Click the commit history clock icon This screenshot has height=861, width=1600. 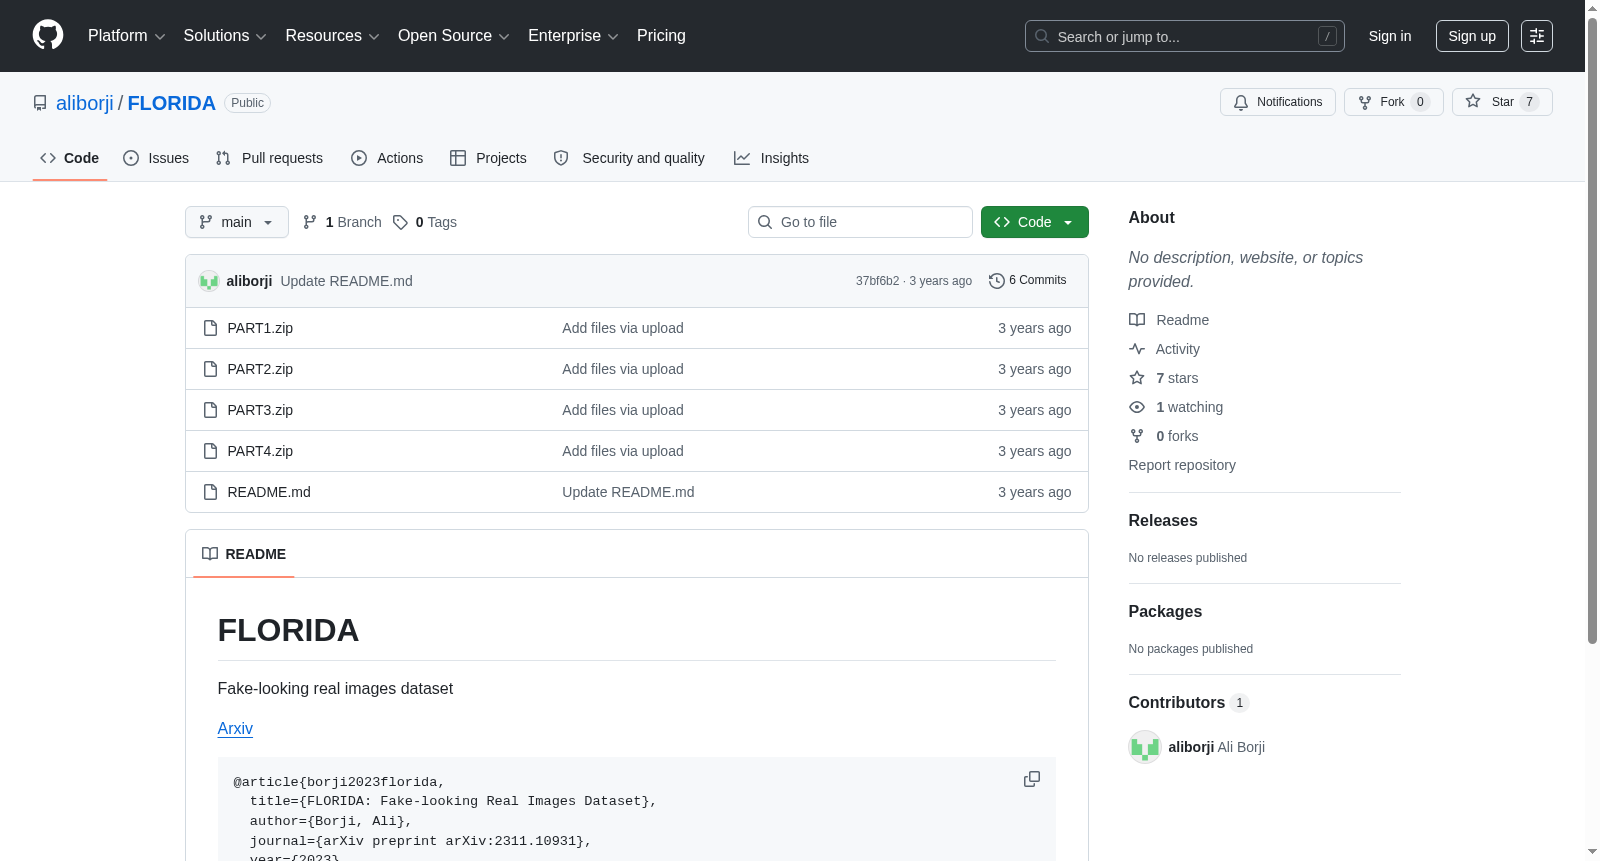pyautogui.click(x=996, y=281)
